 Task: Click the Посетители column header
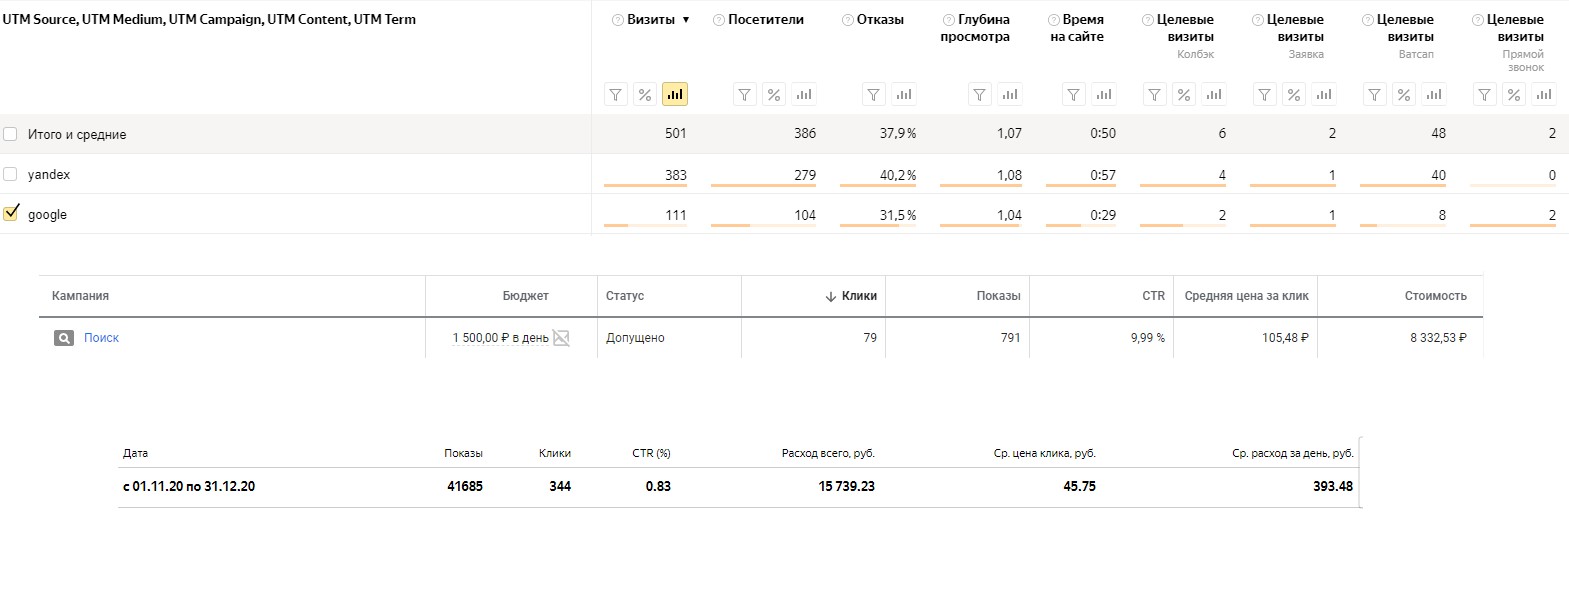(x=766, y=20)
